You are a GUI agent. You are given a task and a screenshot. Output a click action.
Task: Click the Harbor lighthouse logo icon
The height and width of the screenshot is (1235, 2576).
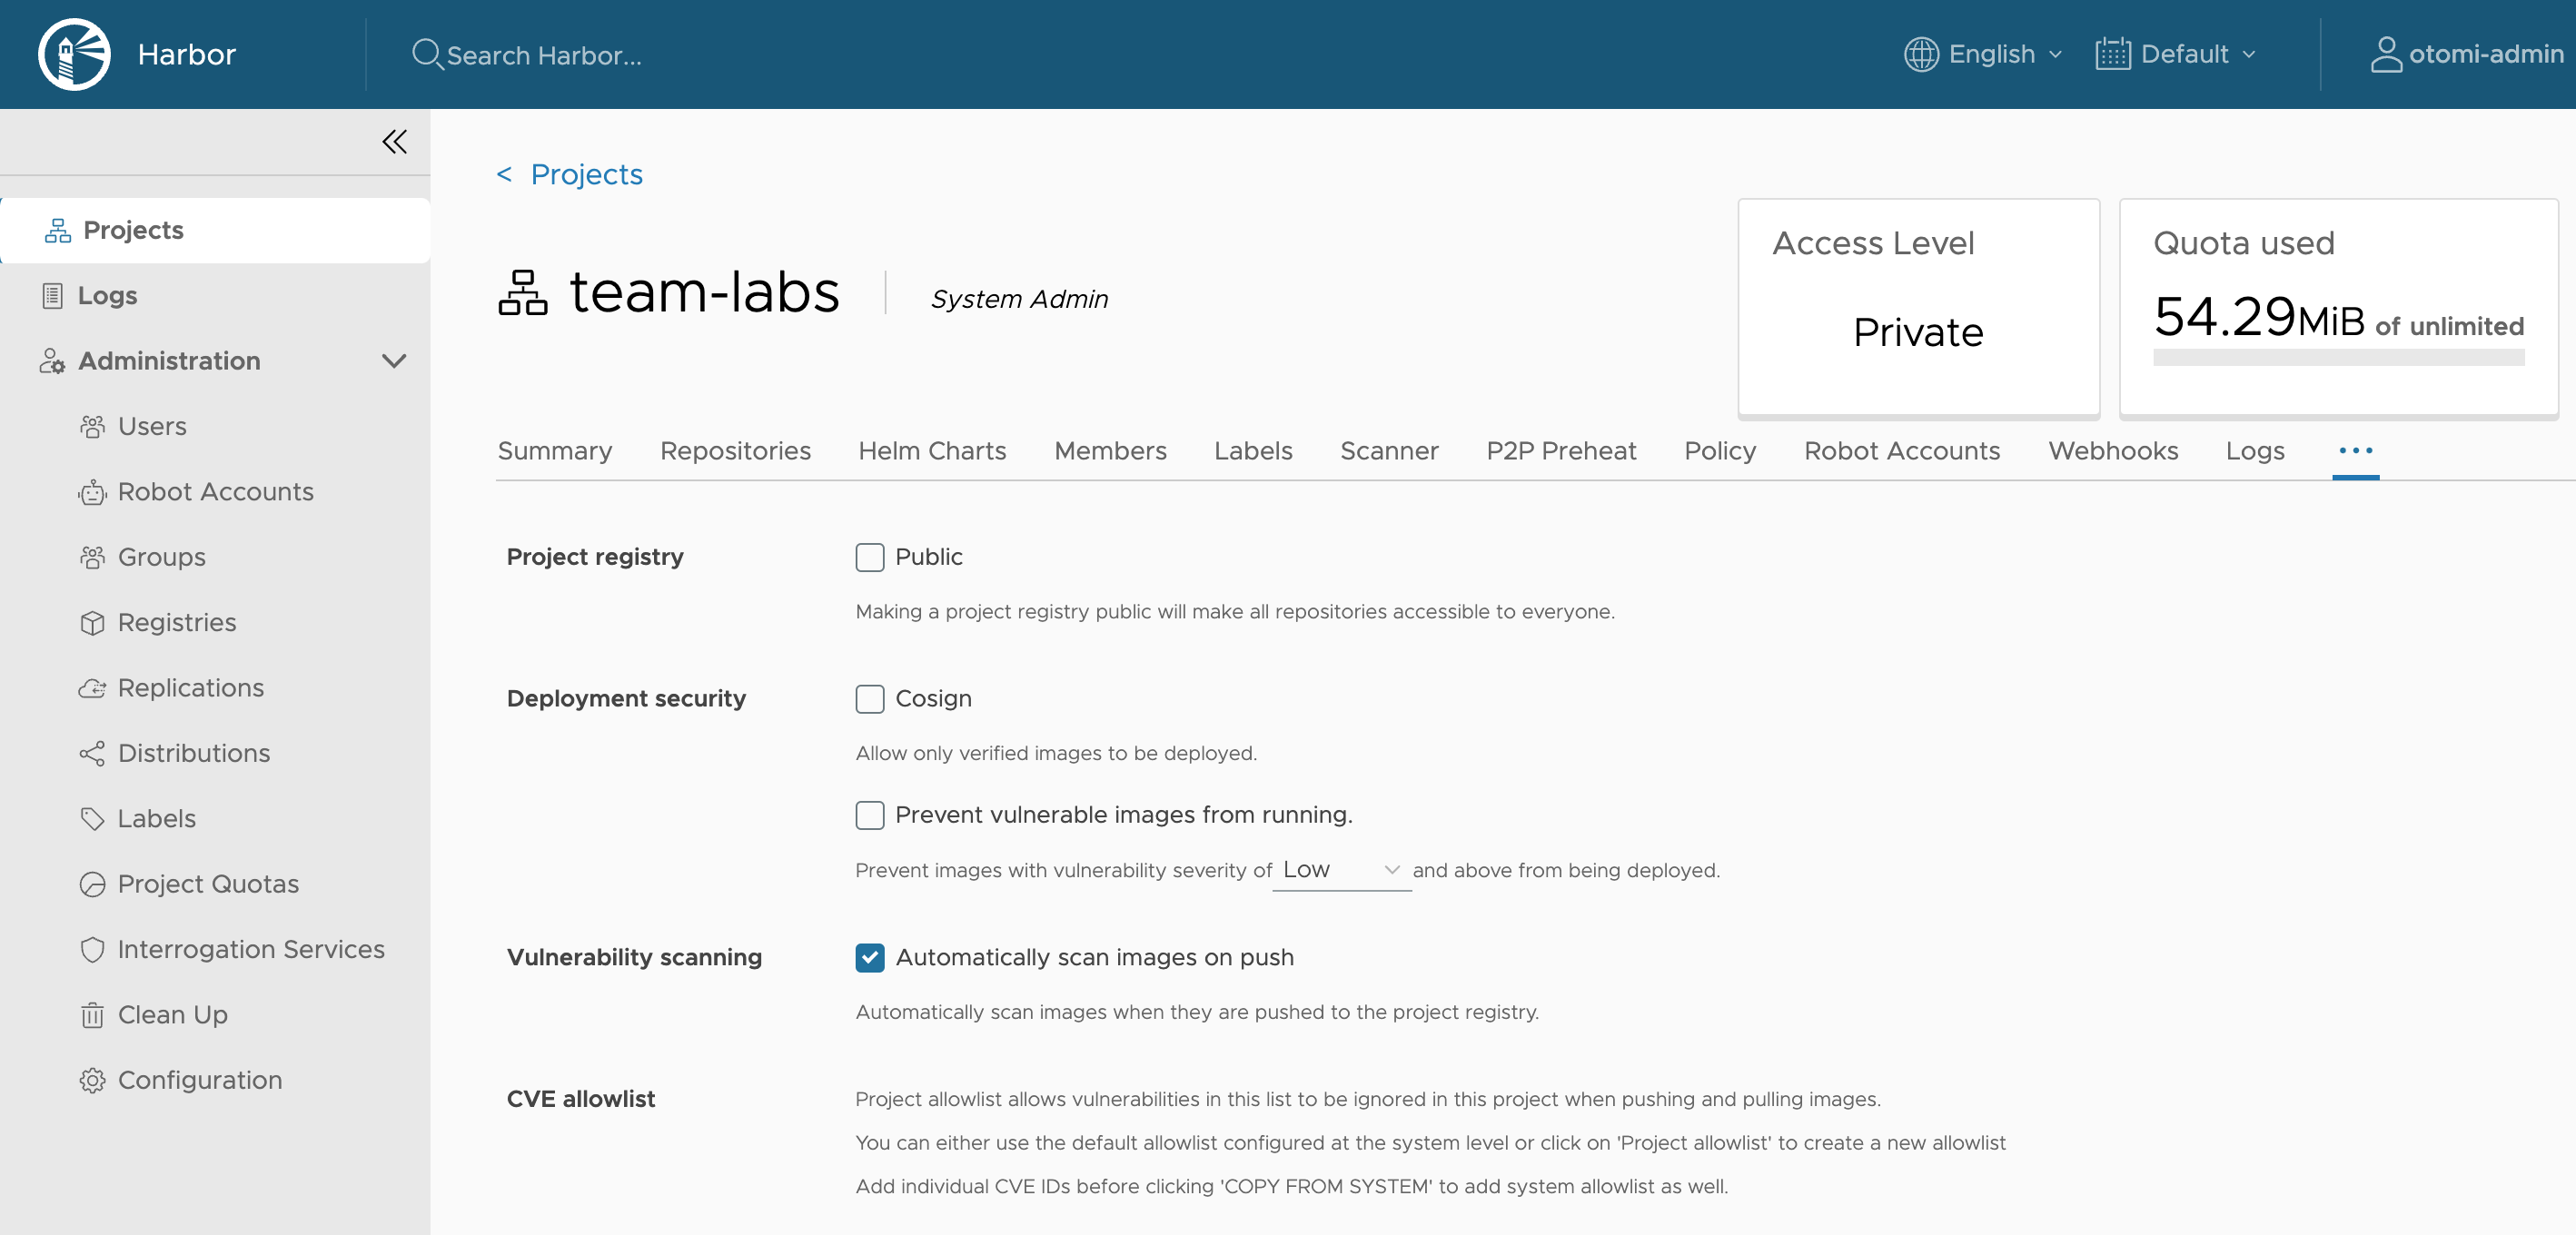point(74,54)
